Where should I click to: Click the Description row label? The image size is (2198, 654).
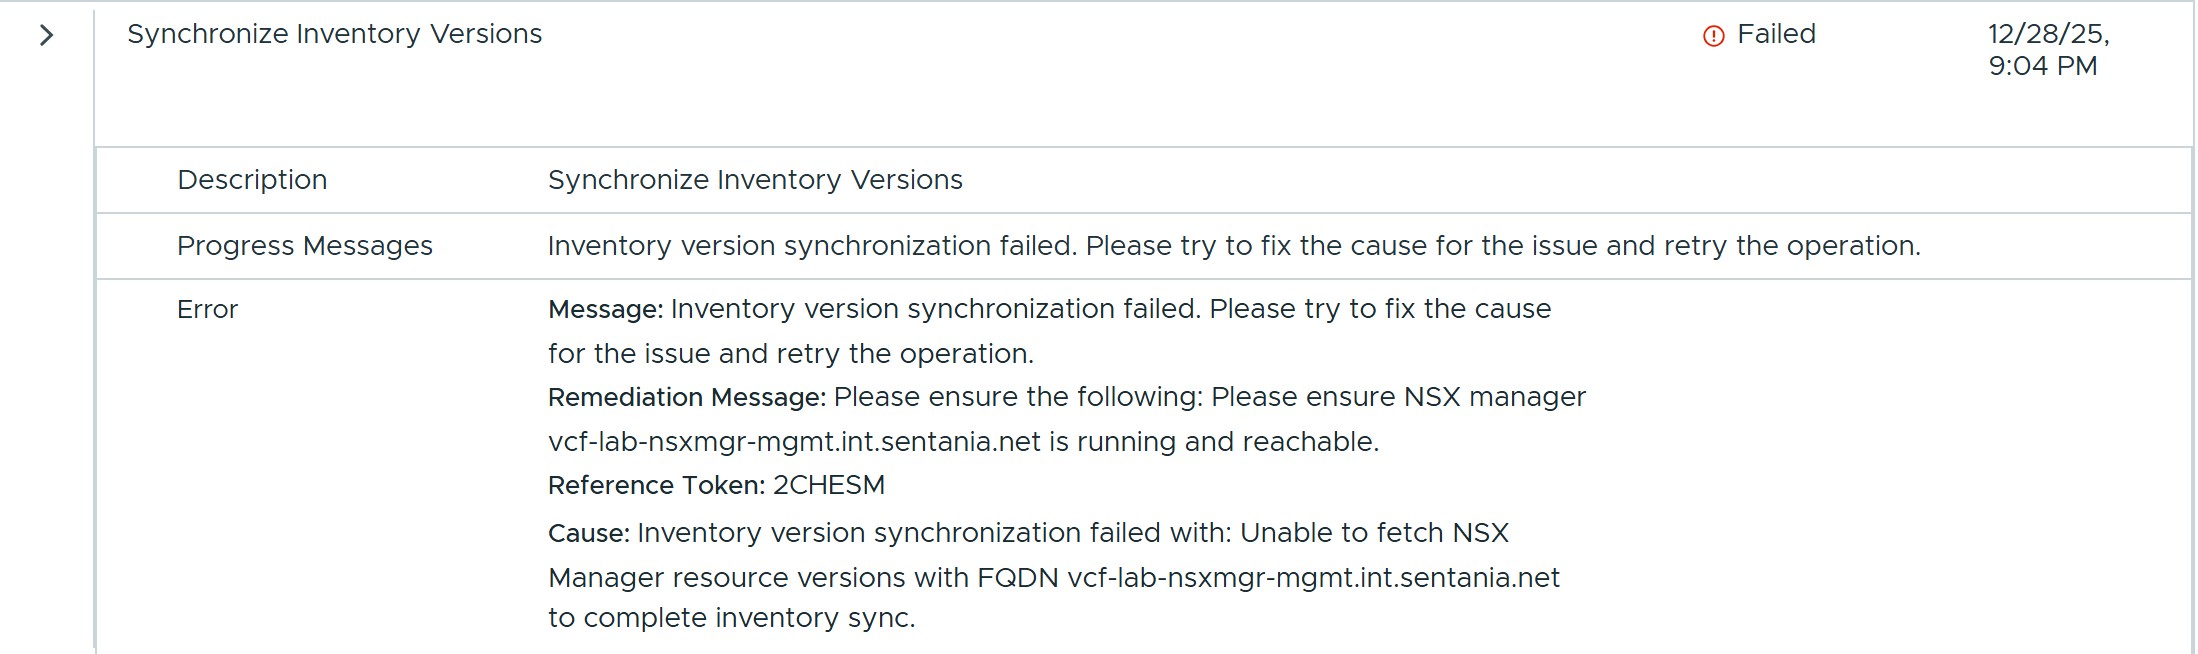coord(252,180)
